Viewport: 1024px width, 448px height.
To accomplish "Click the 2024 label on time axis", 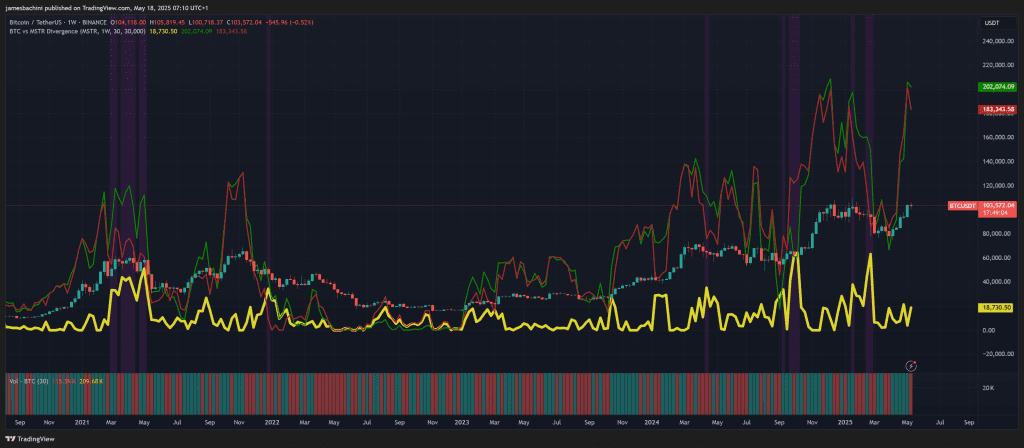I will pyautogui.click(x=651, y=423).
